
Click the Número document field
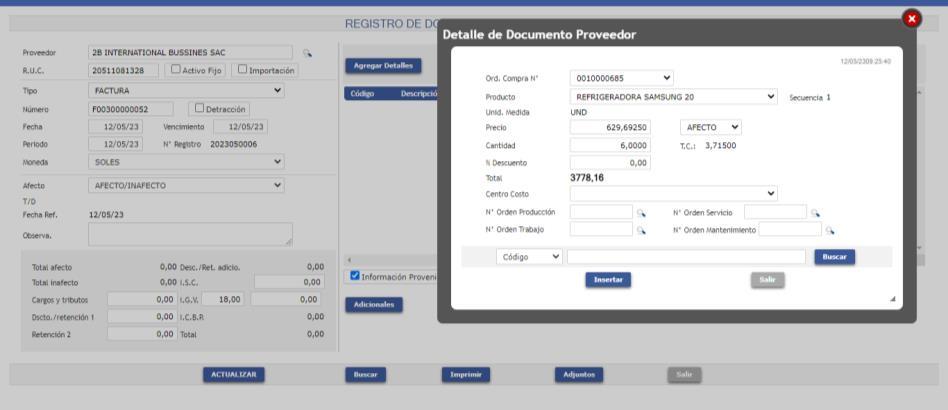tap(131, 109)
